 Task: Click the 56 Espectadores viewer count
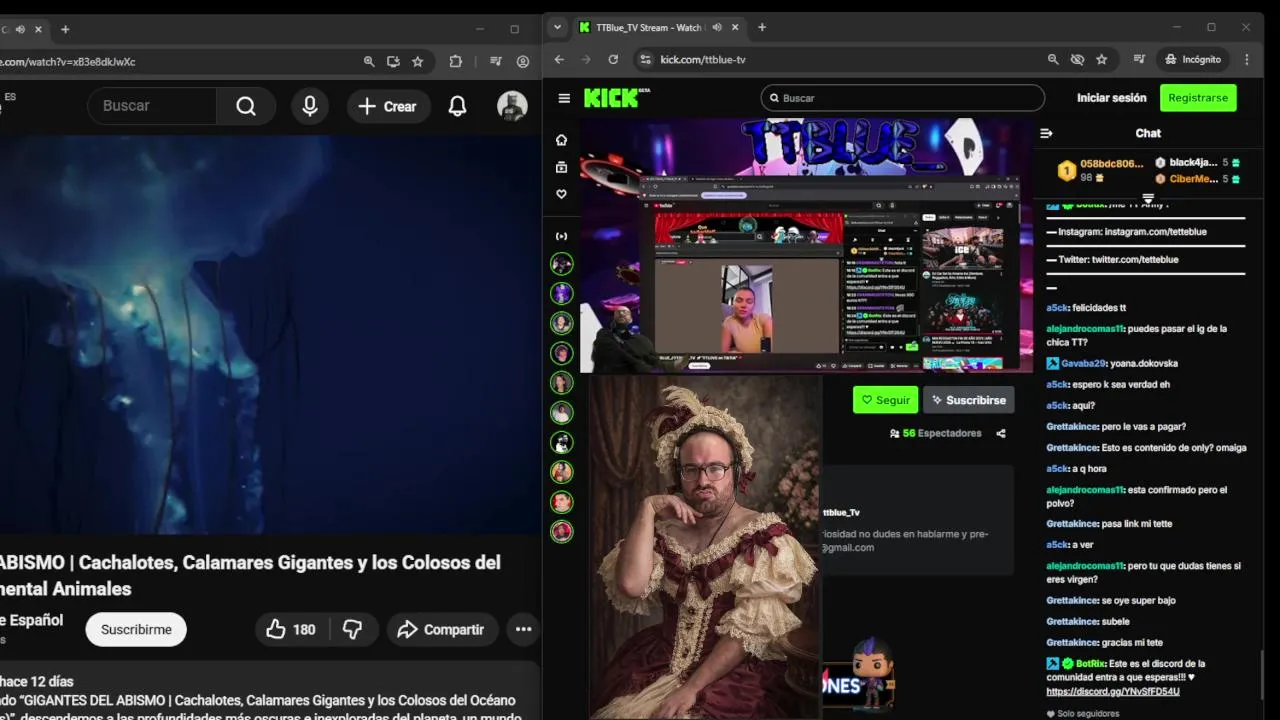point(935,433)
